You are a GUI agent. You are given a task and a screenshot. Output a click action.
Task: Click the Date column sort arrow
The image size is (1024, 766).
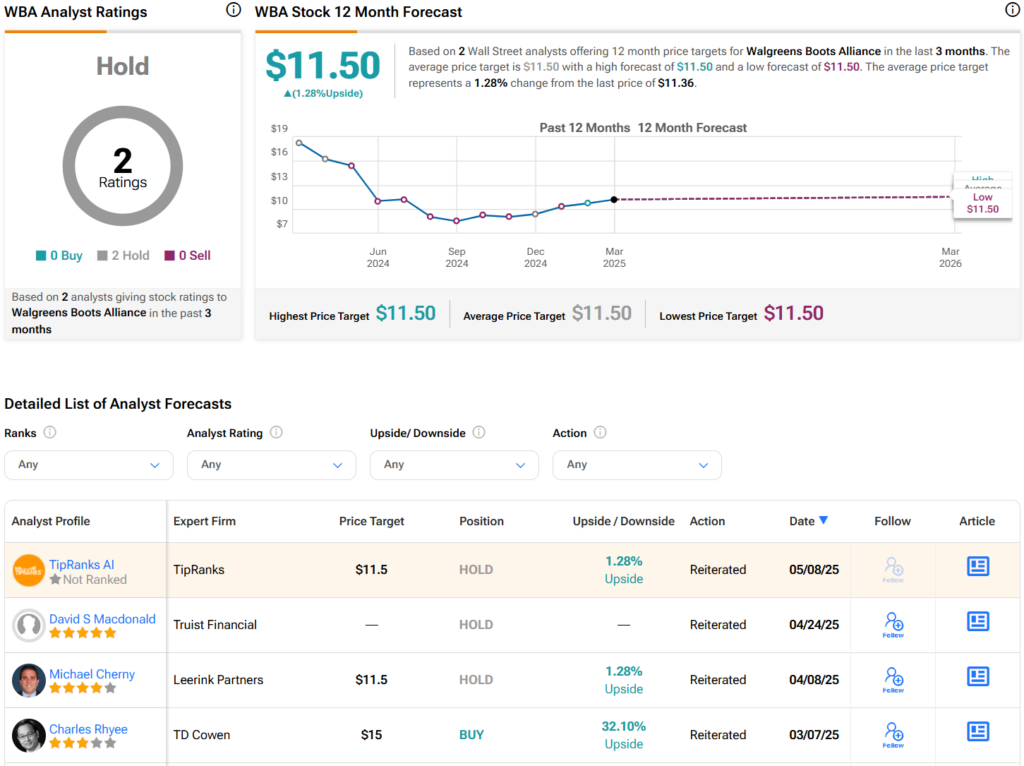tap(824, 520)
